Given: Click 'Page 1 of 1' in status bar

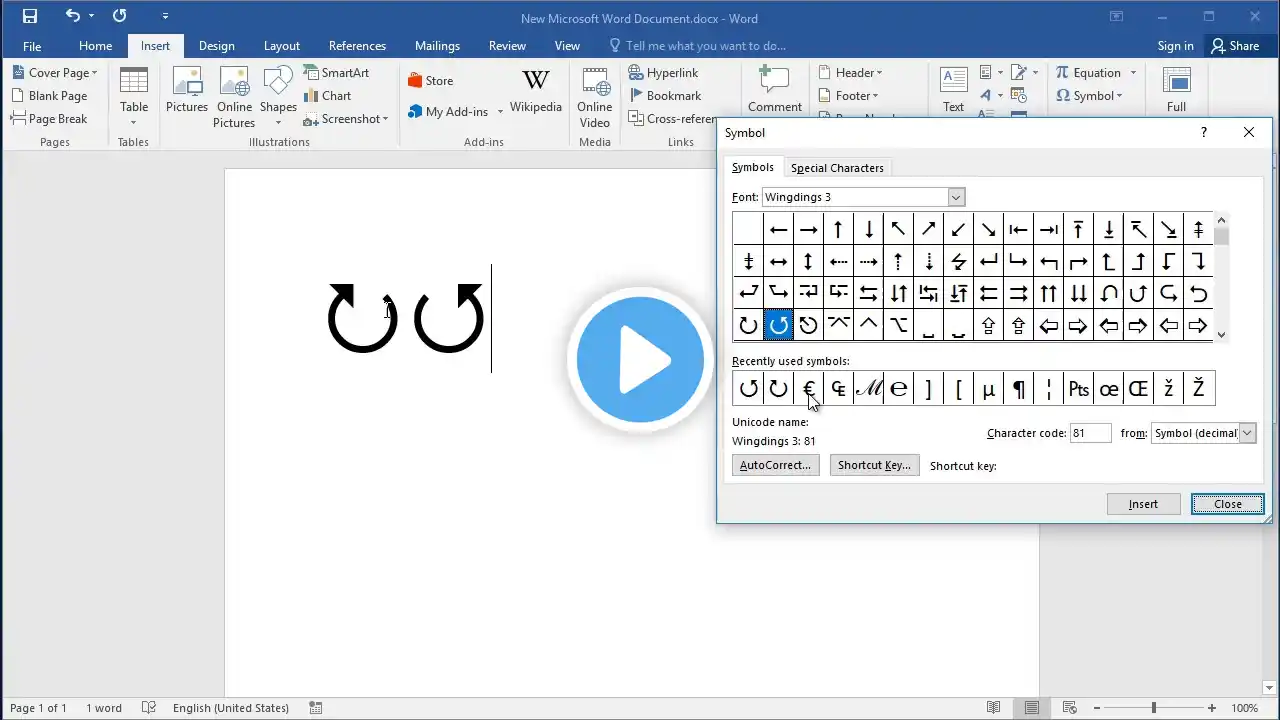Looking at the screenshot, I should (x=38, y=708).
